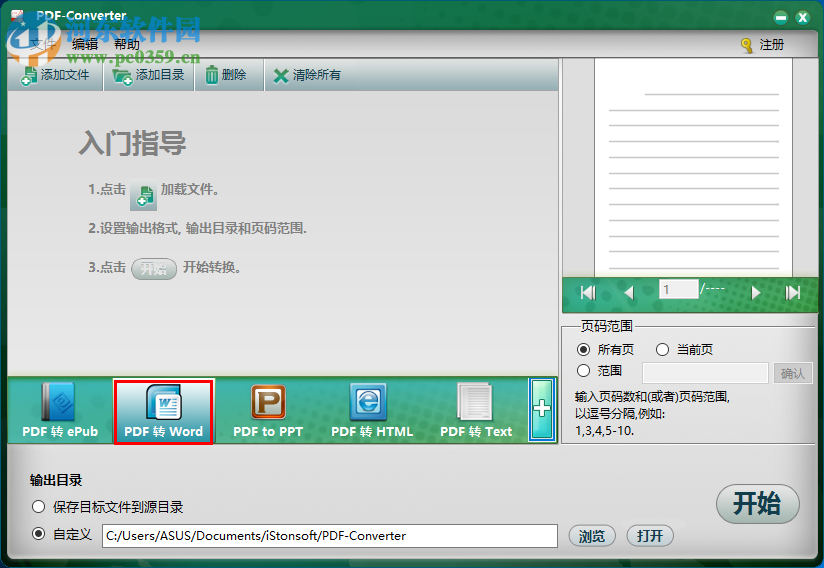Click the 添加目录 (Add Folder) toolbar button
Viewport: 824px width, 568px height.
[149, 75]
